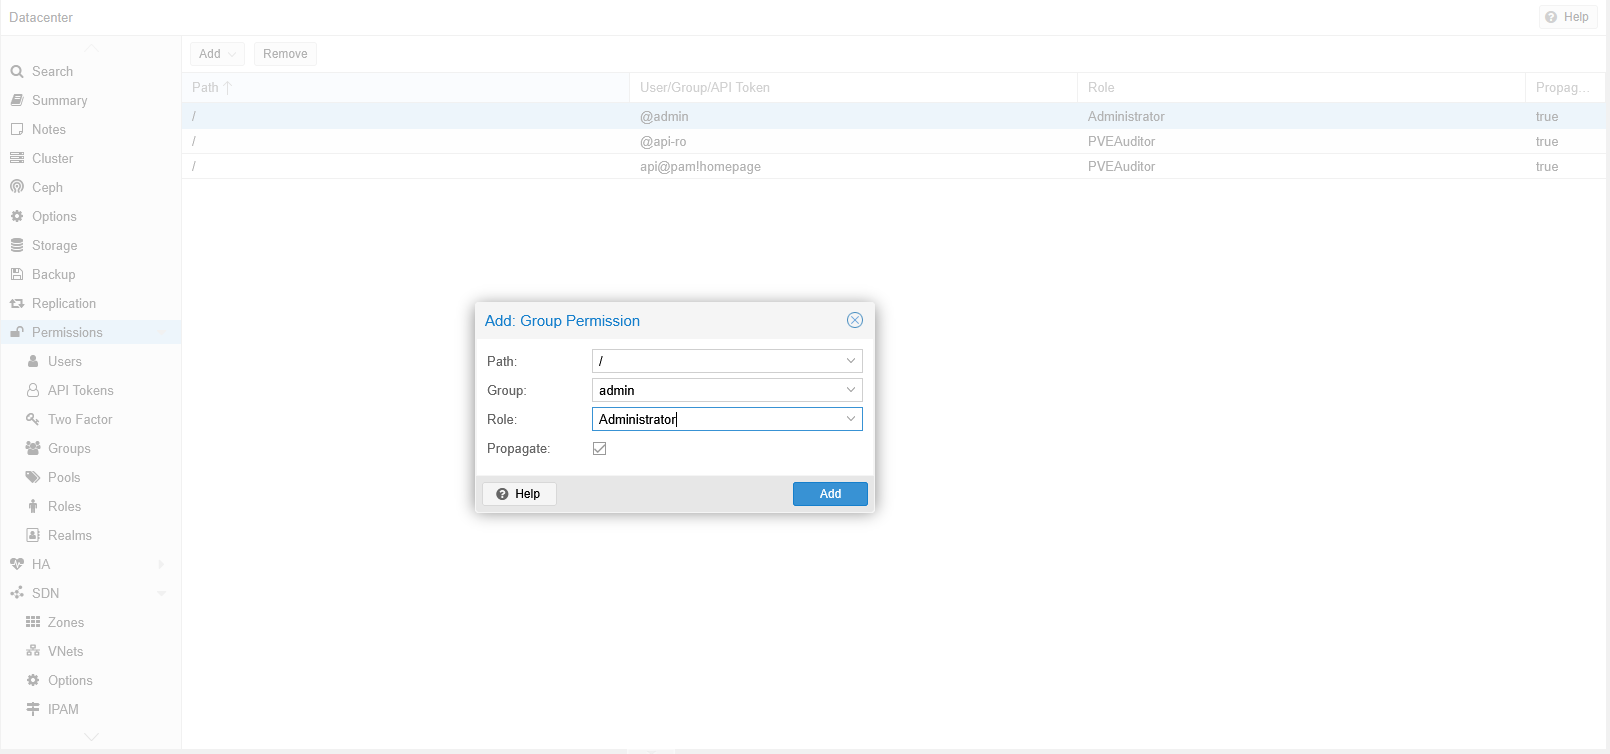Viewport: 1610px width, 754px height.
Task: Click the VNets icon
Action: pyautogui.click(x=33, y=652)
